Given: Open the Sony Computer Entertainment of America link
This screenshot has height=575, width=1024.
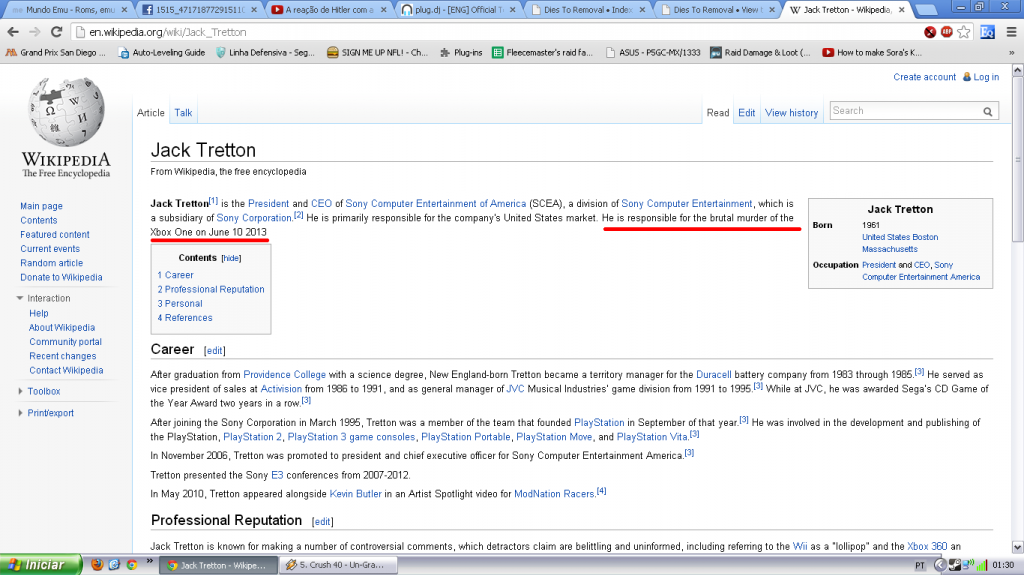Looking at the screenshot, I should click(x=436, y=203).
